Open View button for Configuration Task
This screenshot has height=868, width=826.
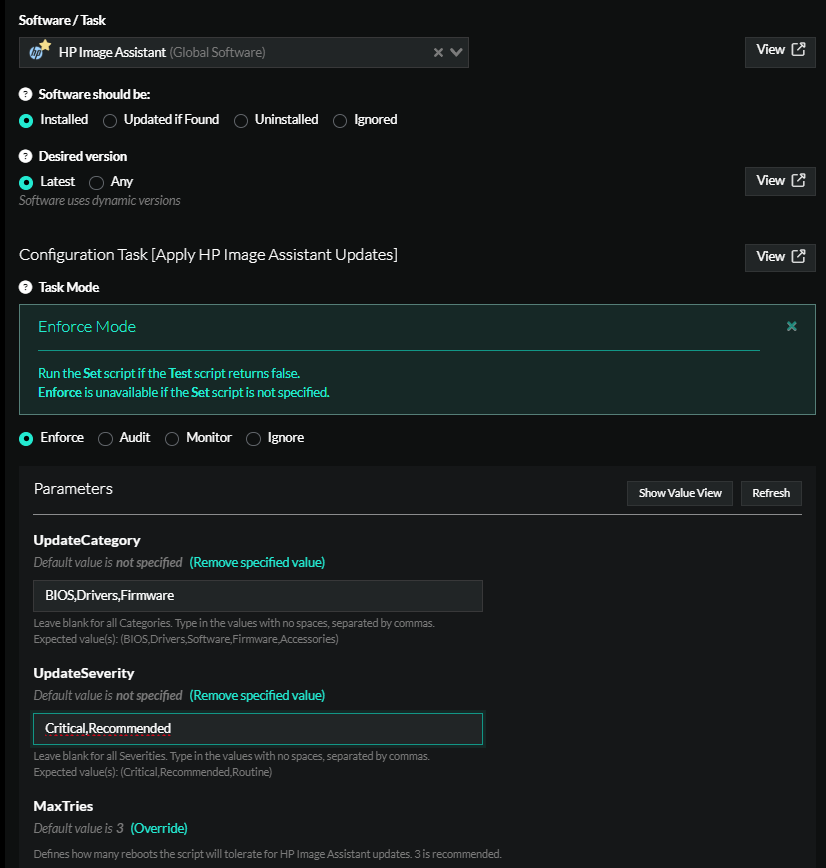780,257
